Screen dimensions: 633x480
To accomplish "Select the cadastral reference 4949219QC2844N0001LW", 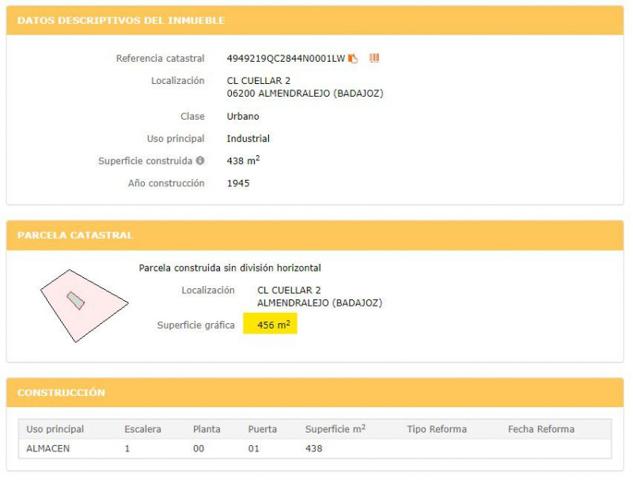I will (285, 58).
